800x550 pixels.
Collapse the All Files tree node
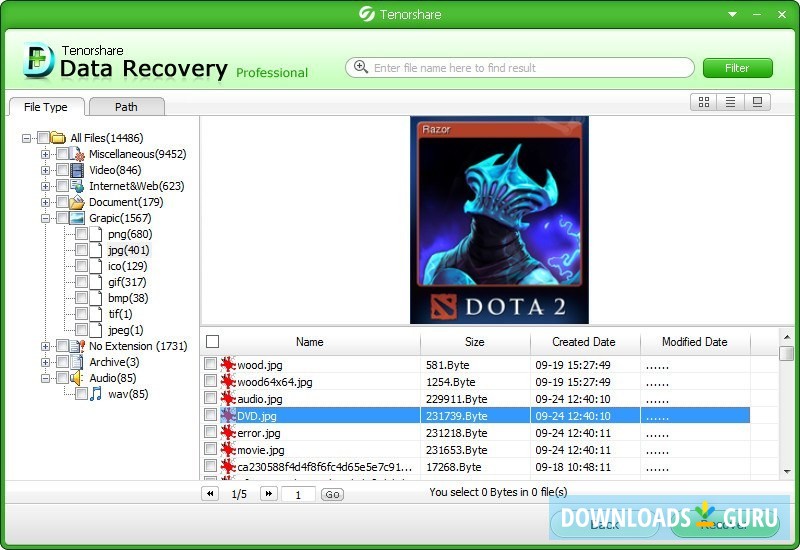(27, 138)
